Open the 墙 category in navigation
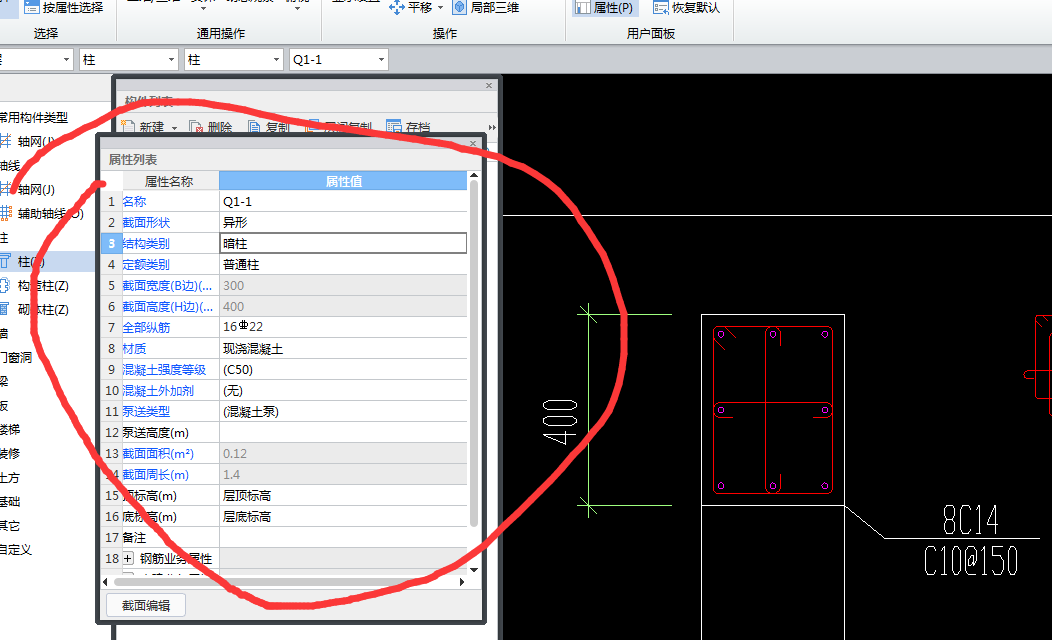This screenshot has height=640, width=1052. [4, 333]
